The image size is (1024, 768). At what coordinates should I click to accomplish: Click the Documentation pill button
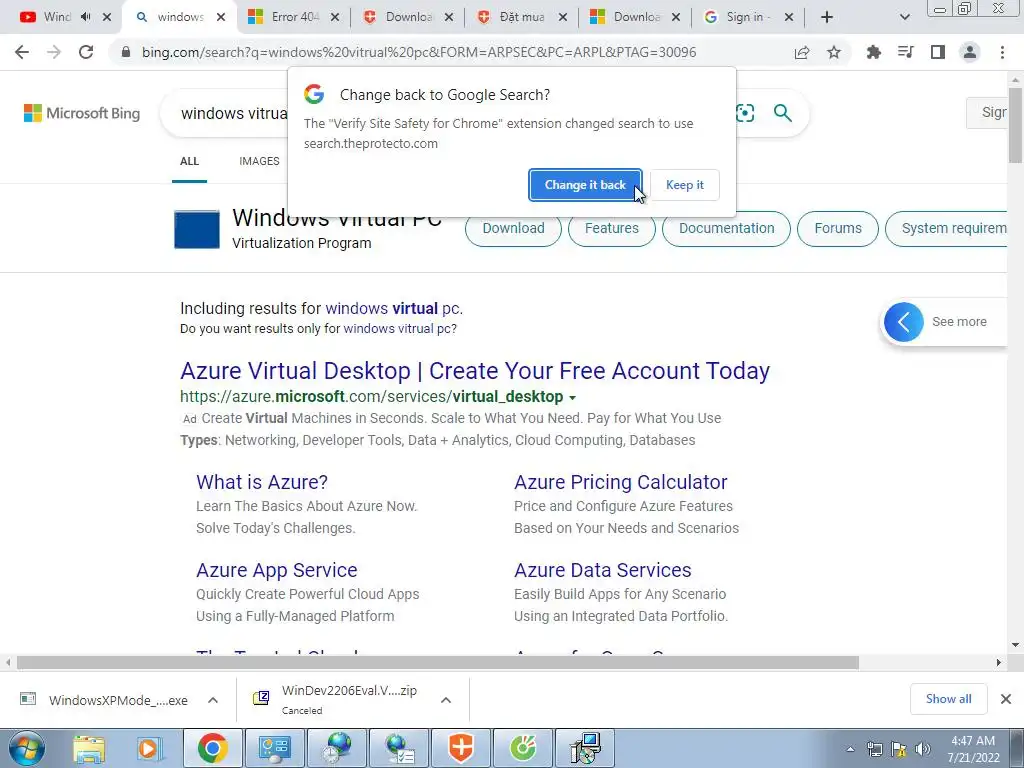tap(726, 229)
